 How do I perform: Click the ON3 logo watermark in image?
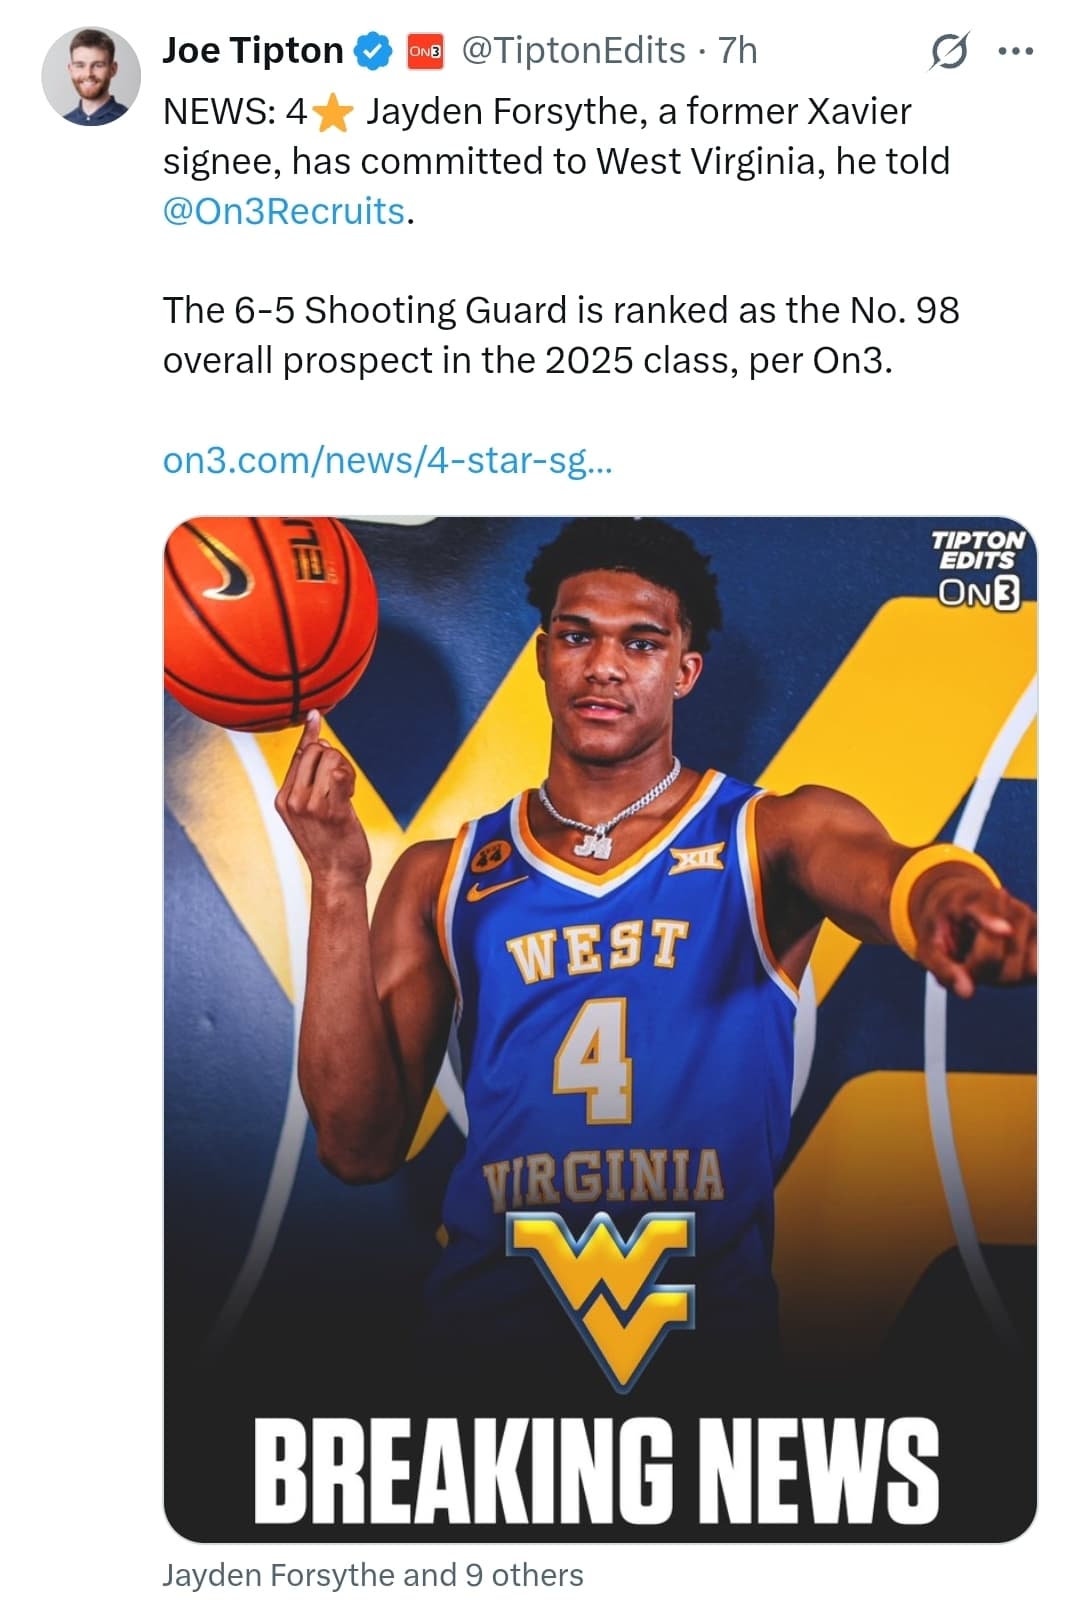point(979,592)
